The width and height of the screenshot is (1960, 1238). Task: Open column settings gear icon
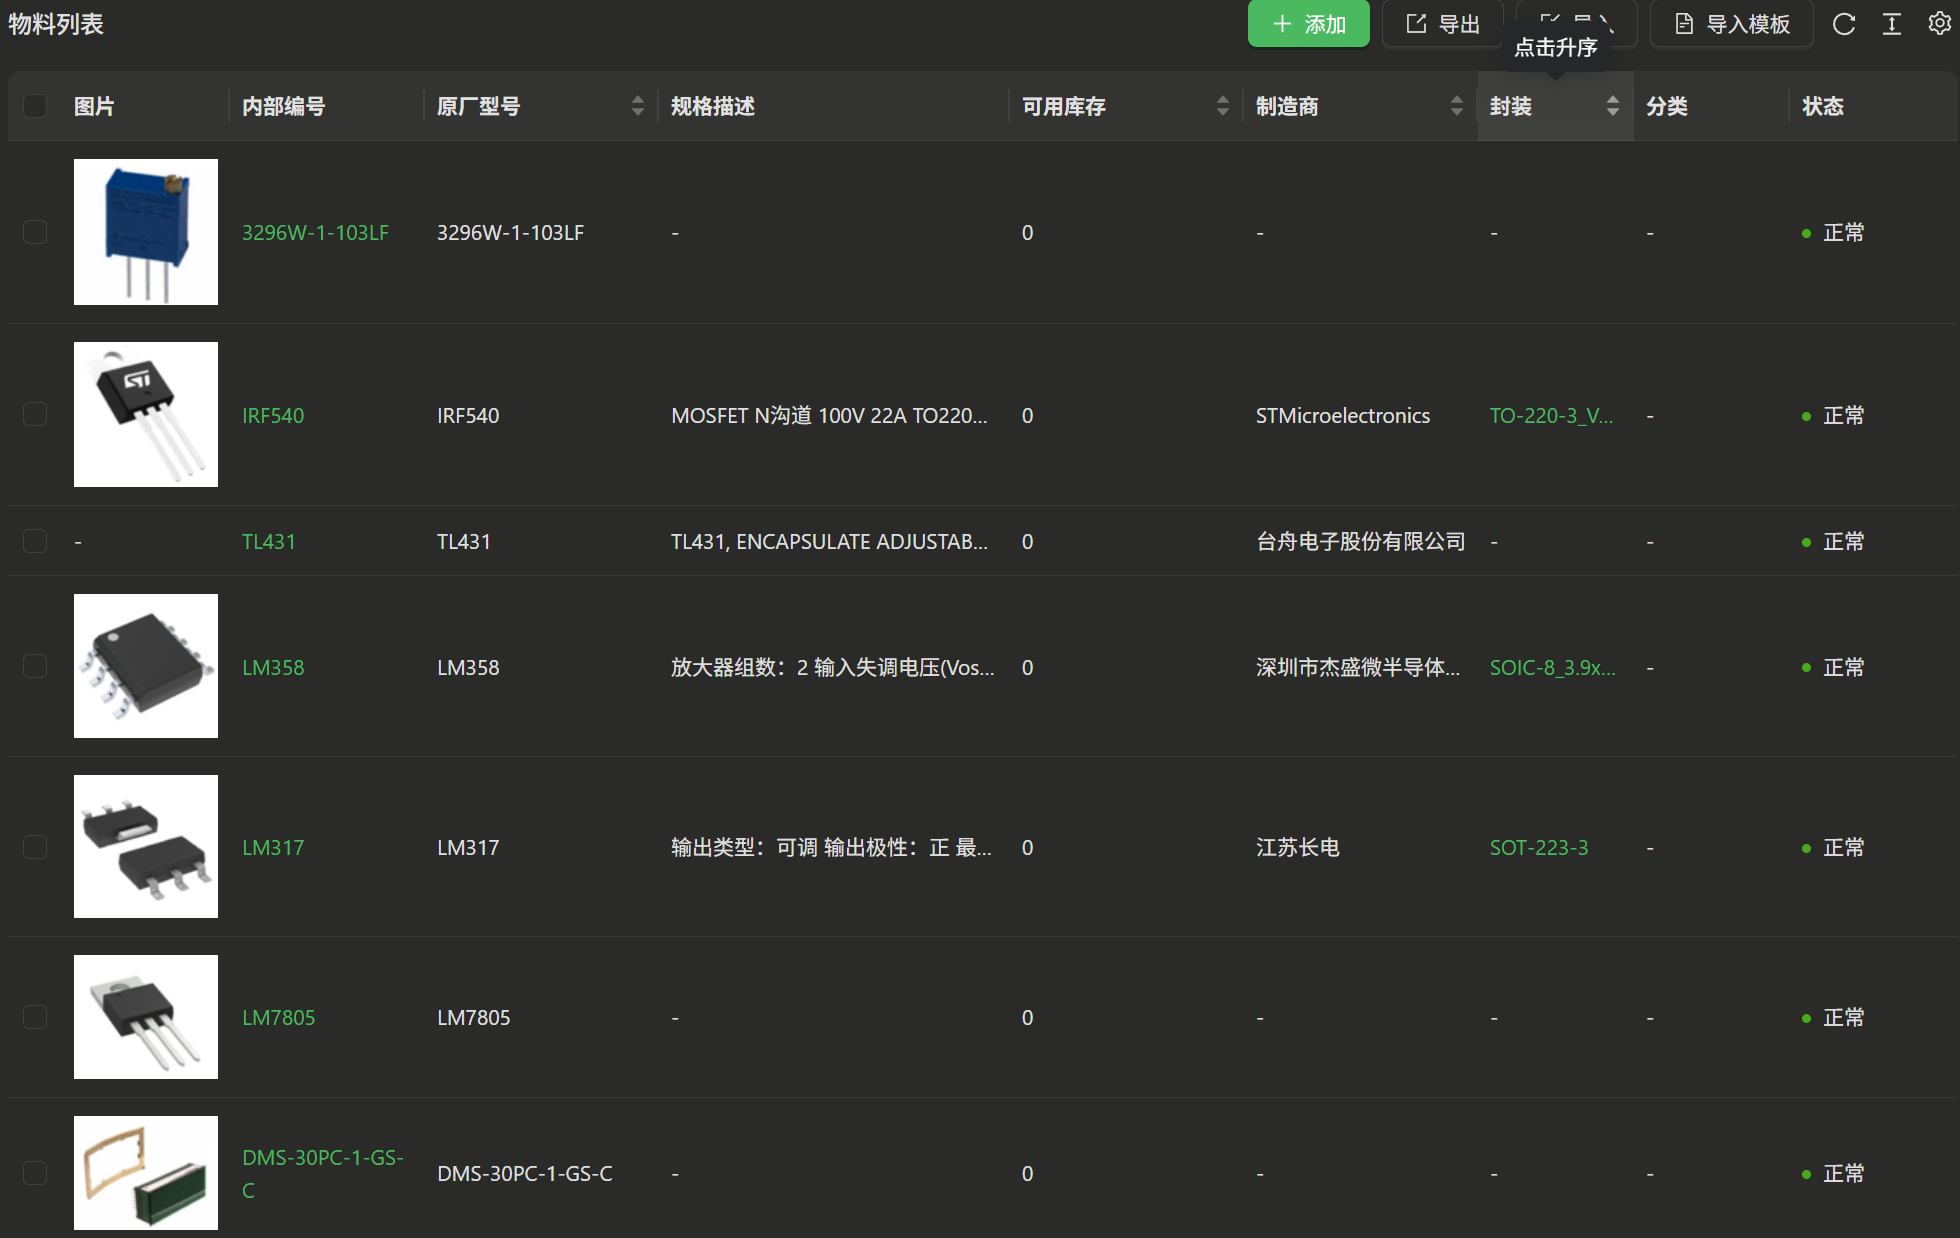click(x=1939, y=24)
